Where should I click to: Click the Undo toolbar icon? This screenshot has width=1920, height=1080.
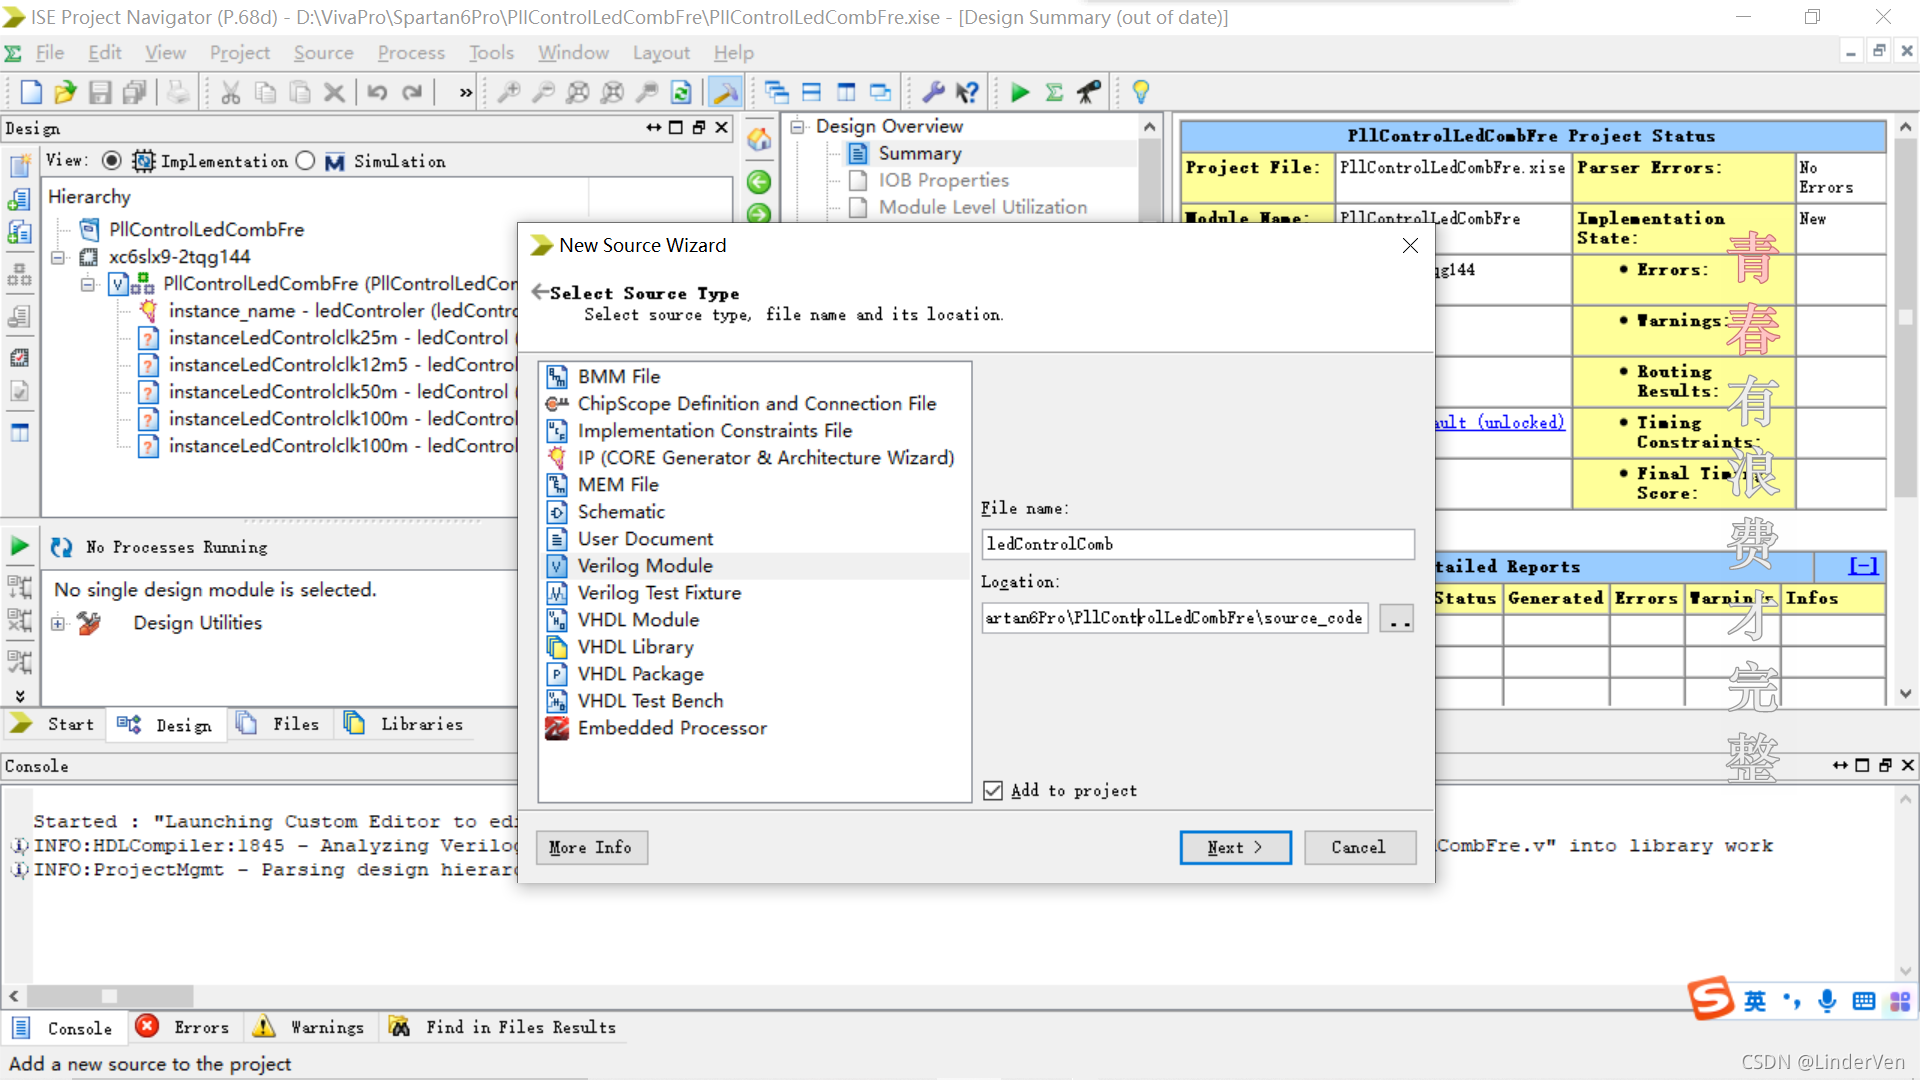pyautogui.click(x=377, y=93)
